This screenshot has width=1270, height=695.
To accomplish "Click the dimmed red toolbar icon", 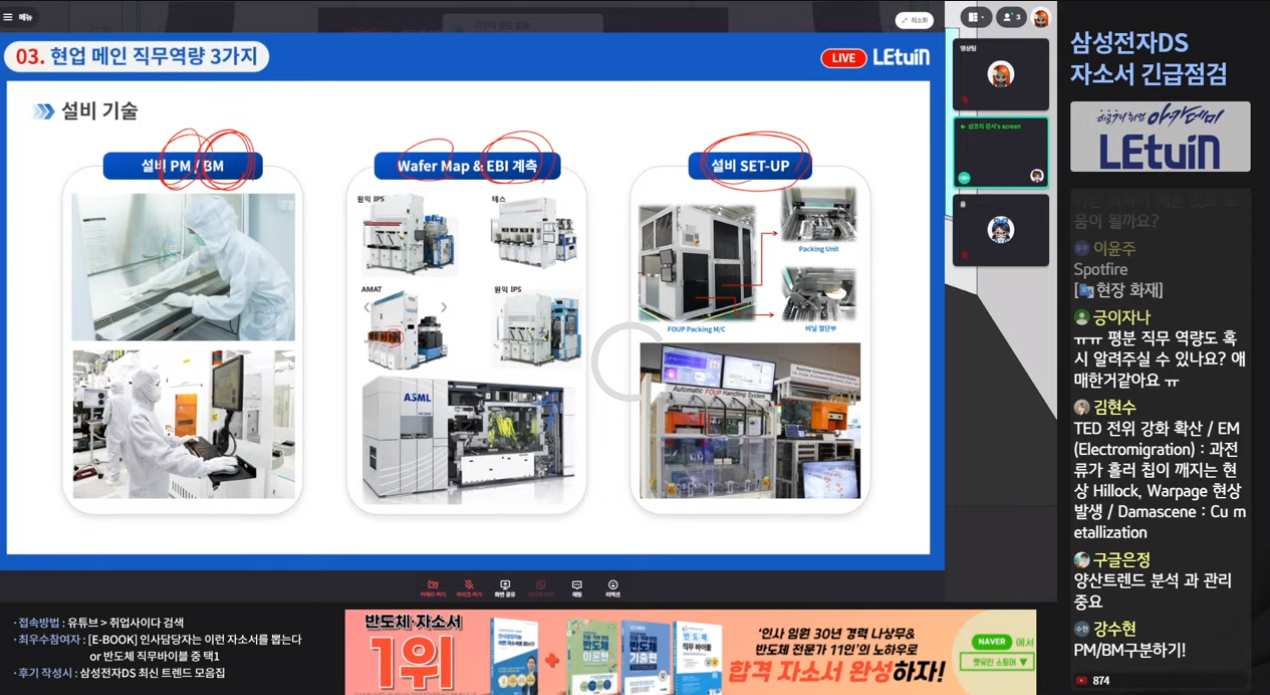I will click(x=540, y=587).
